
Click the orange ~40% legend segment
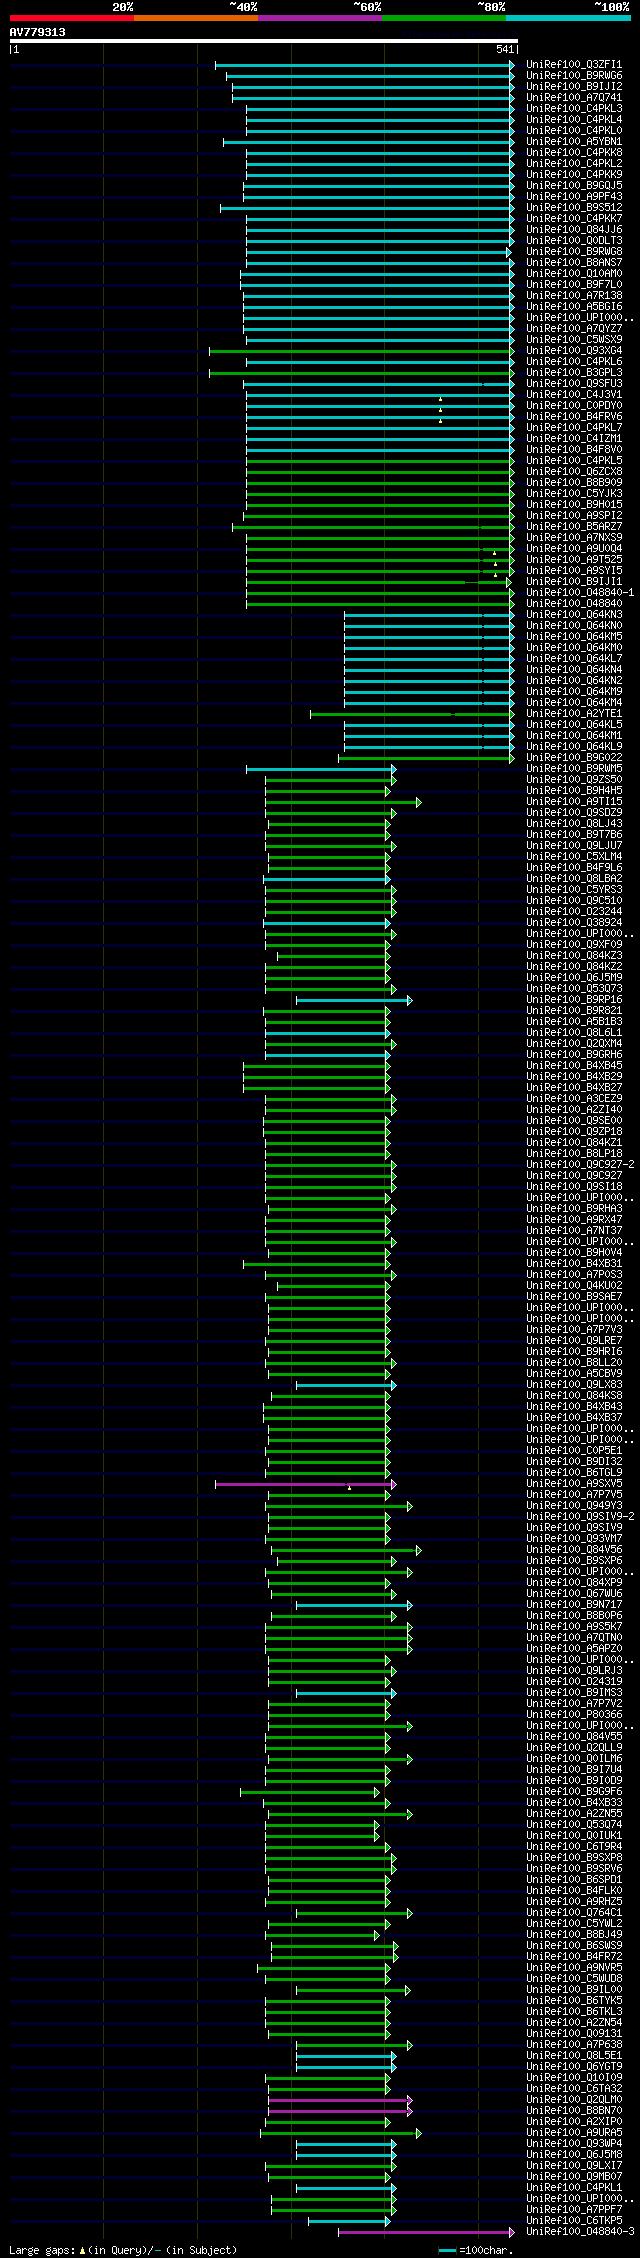coord(196,18)
